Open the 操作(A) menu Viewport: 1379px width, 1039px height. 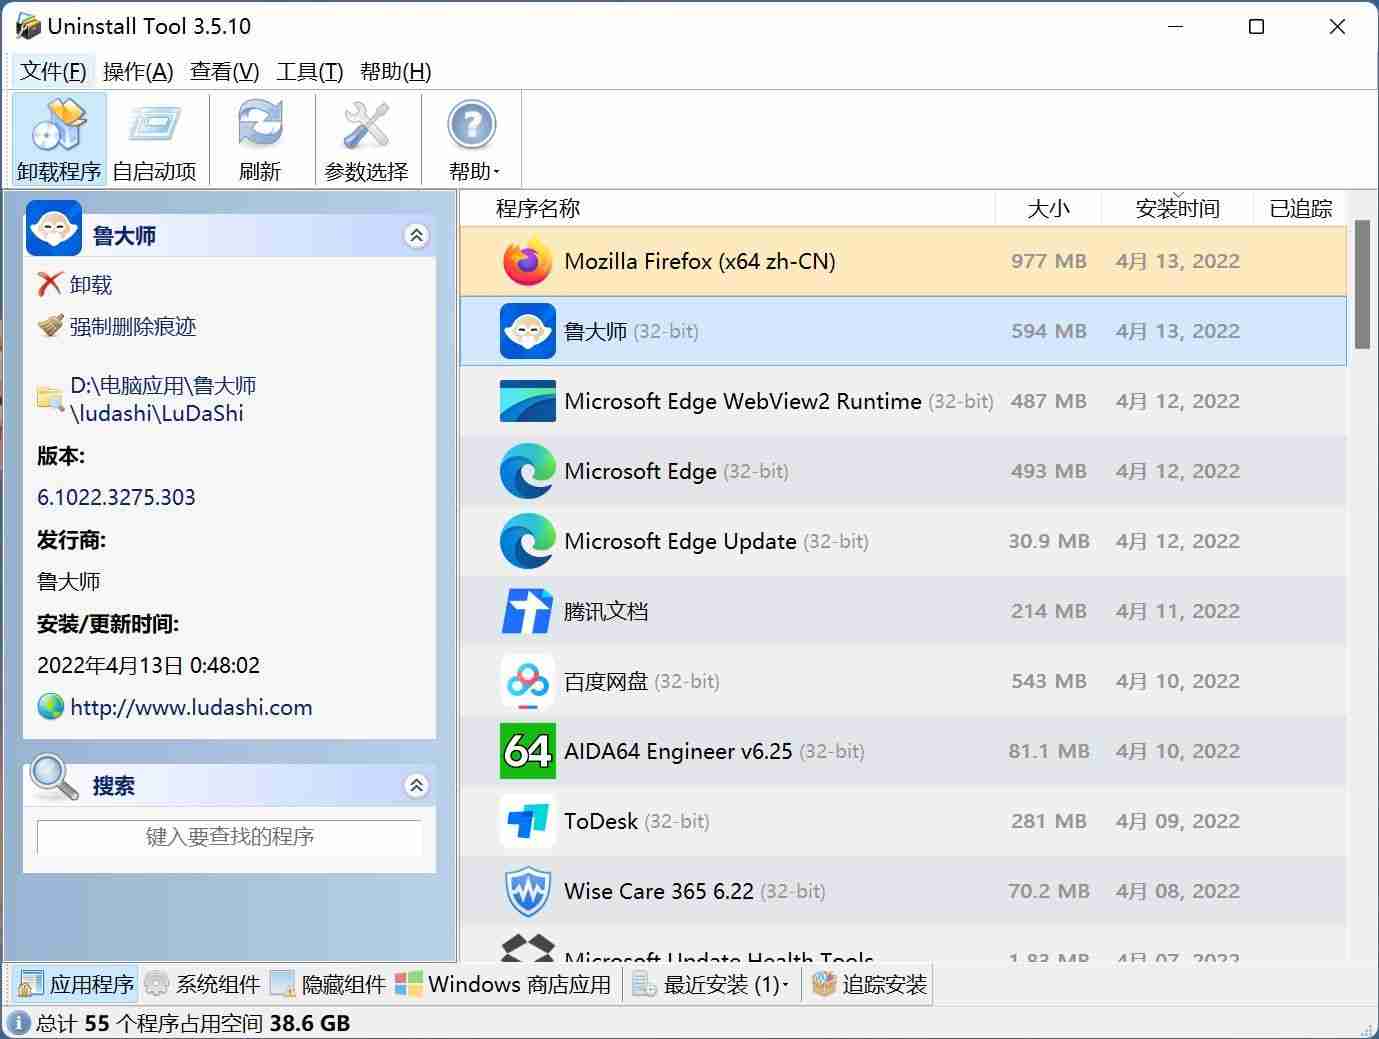tap(138, 71)
